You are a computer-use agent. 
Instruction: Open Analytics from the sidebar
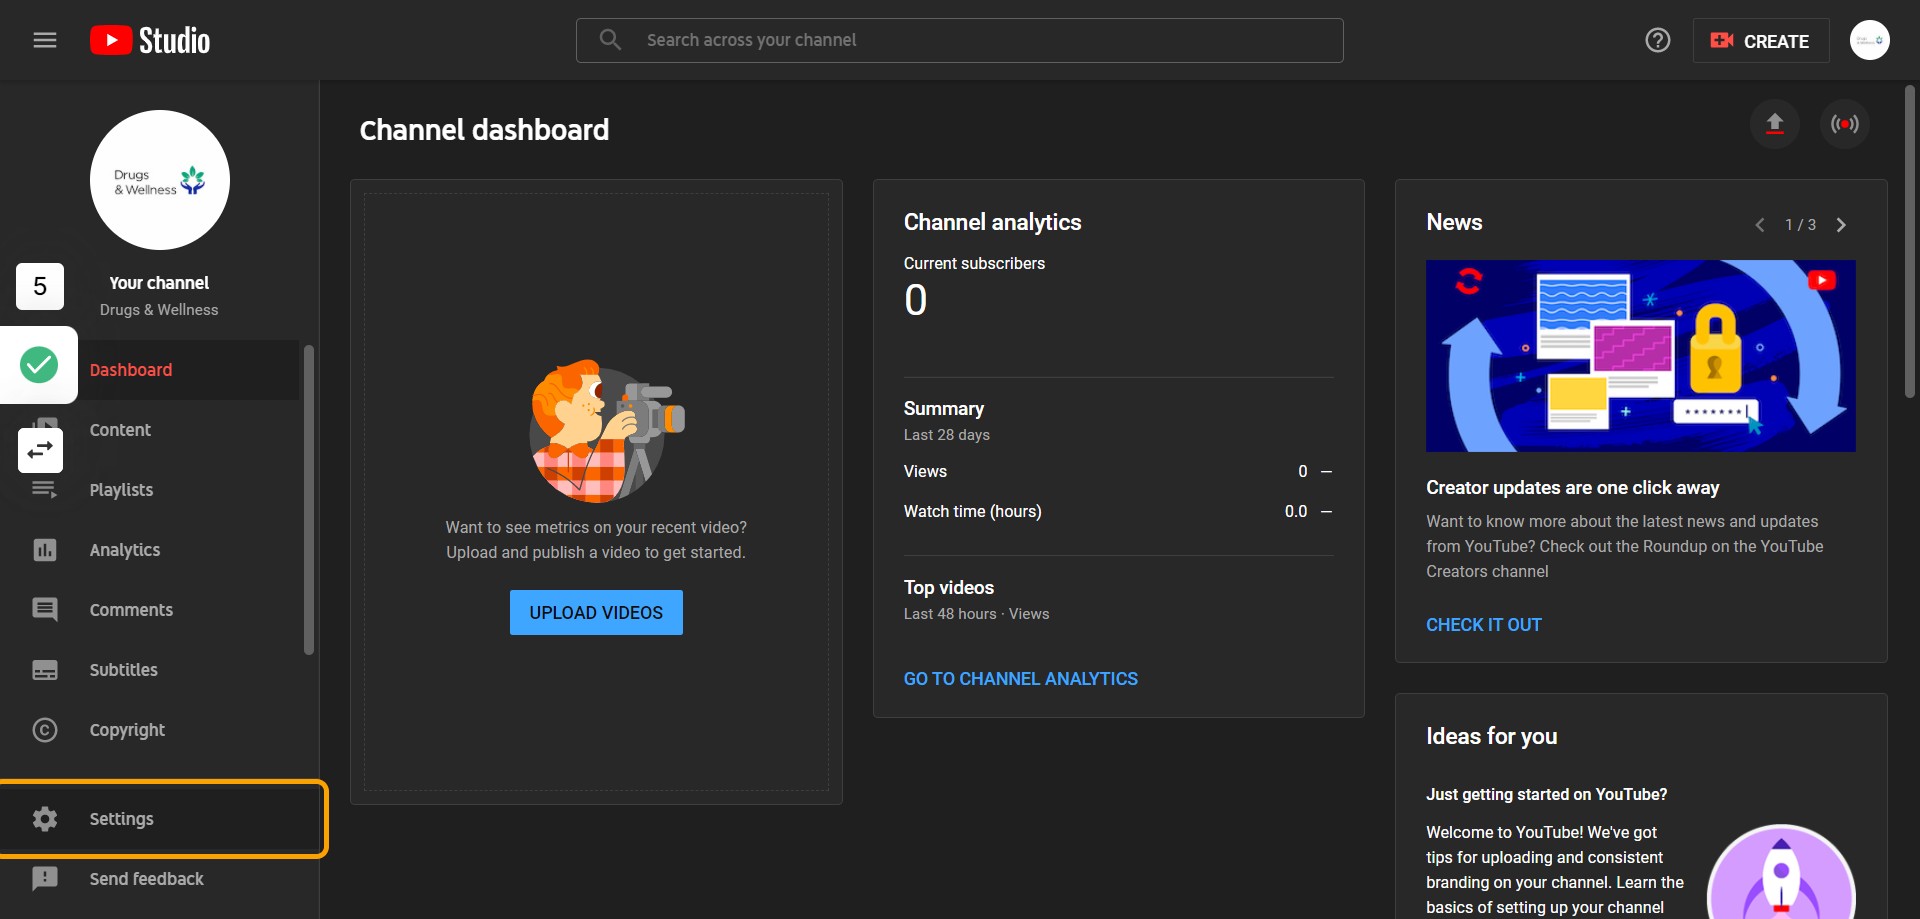pyautogui.click(x=125, y=550)
